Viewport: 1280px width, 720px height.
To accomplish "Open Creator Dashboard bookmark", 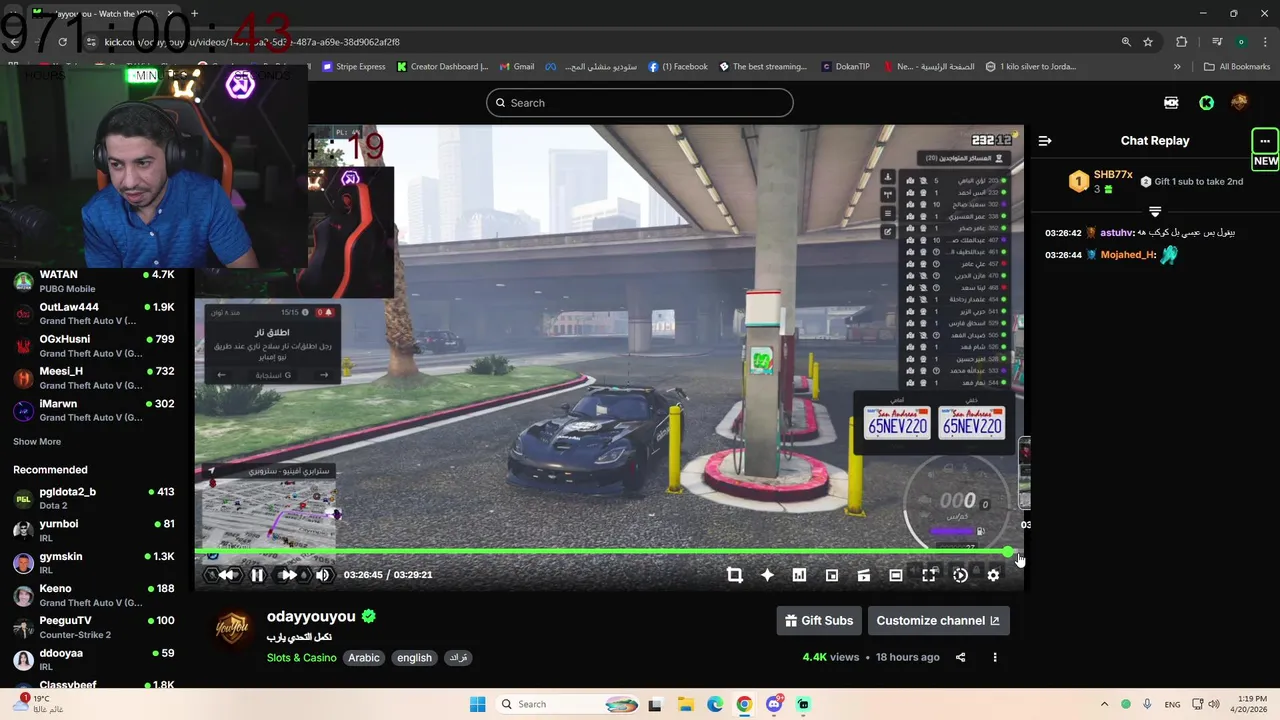I will 442,67.
